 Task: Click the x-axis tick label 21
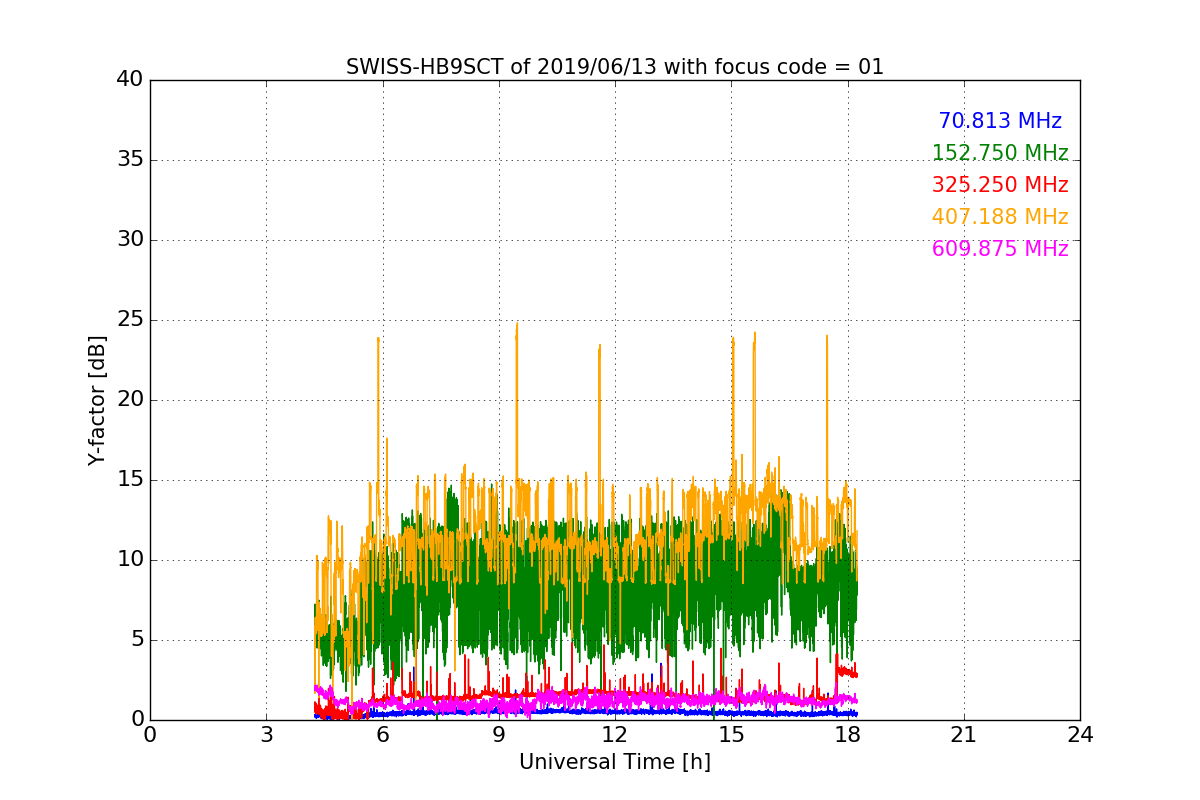(964, 735)
